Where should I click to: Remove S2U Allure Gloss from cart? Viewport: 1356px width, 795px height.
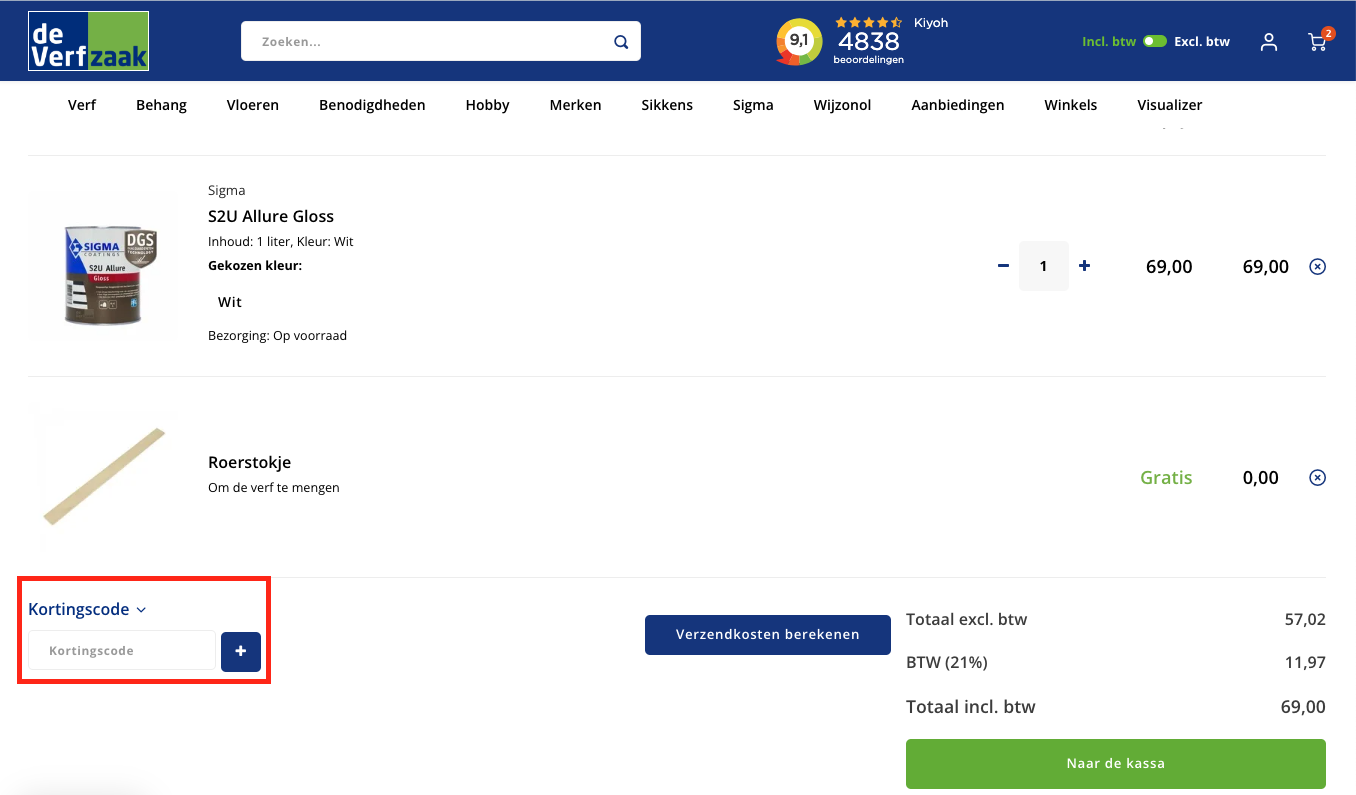(1318, 266)
